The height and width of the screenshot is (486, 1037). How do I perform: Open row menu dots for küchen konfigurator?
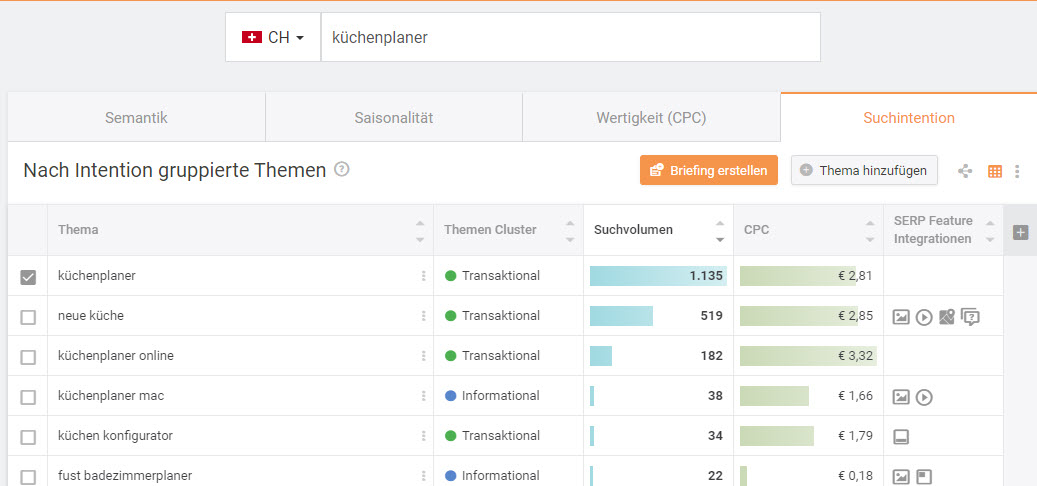click(423, 436)
